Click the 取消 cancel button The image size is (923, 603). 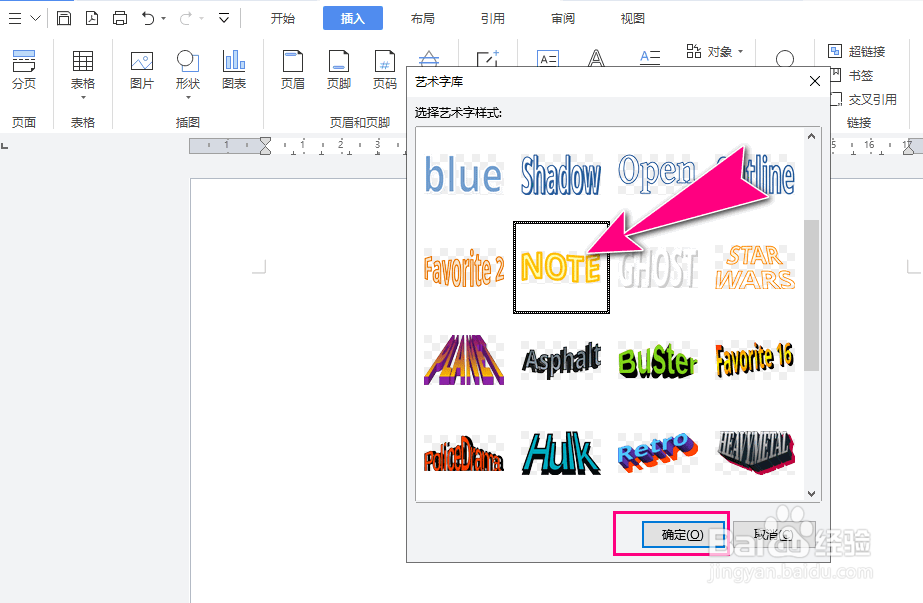click(774, 534)
